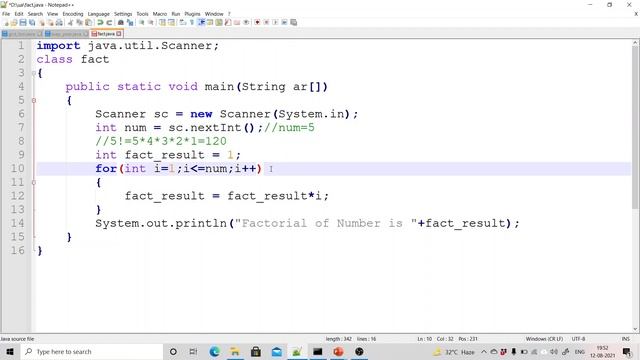Toggle synchronized horizontal scrolling
This screenshot has height=360, width=640.
pyautogui.click(x=171, y=22)
